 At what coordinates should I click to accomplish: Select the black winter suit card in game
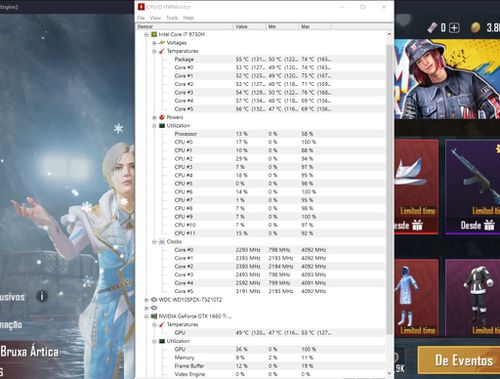tap(473, 297)
